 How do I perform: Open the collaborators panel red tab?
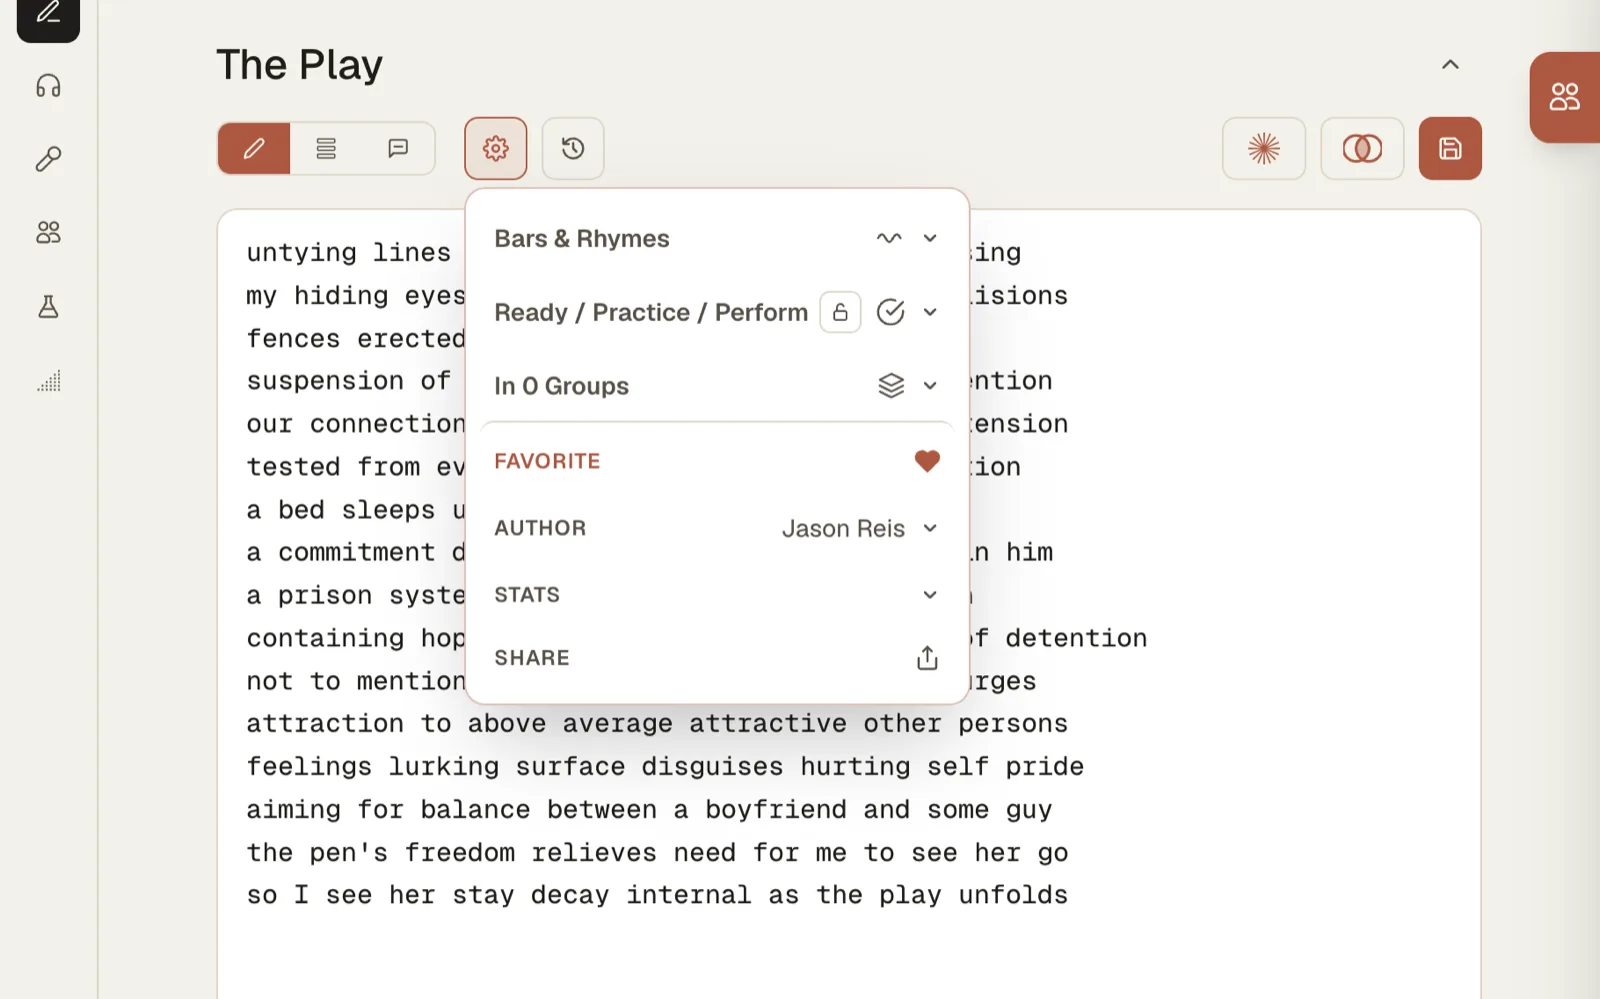coord(1564,97)
